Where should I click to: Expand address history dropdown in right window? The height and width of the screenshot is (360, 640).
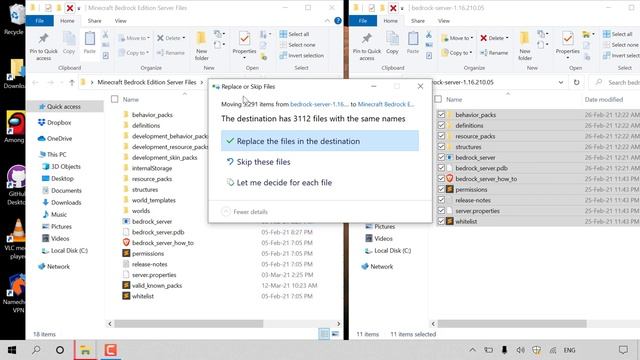[561, 82]
